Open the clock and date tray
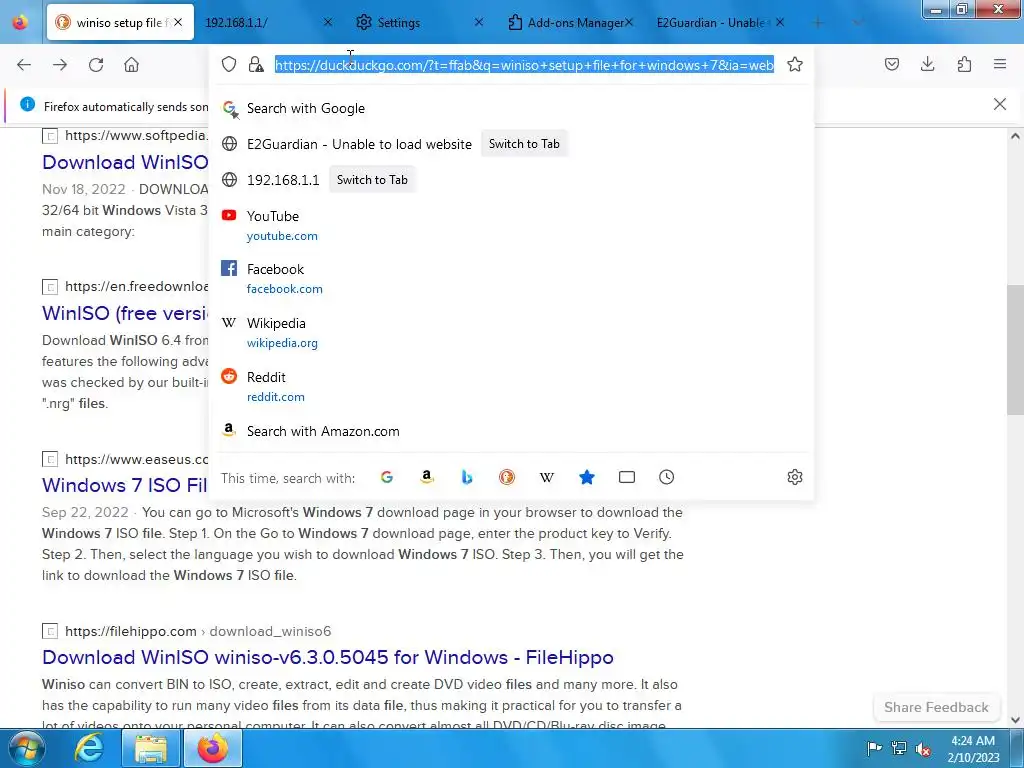The height and width of the screenshot is (768, 1024). [973, 749]
